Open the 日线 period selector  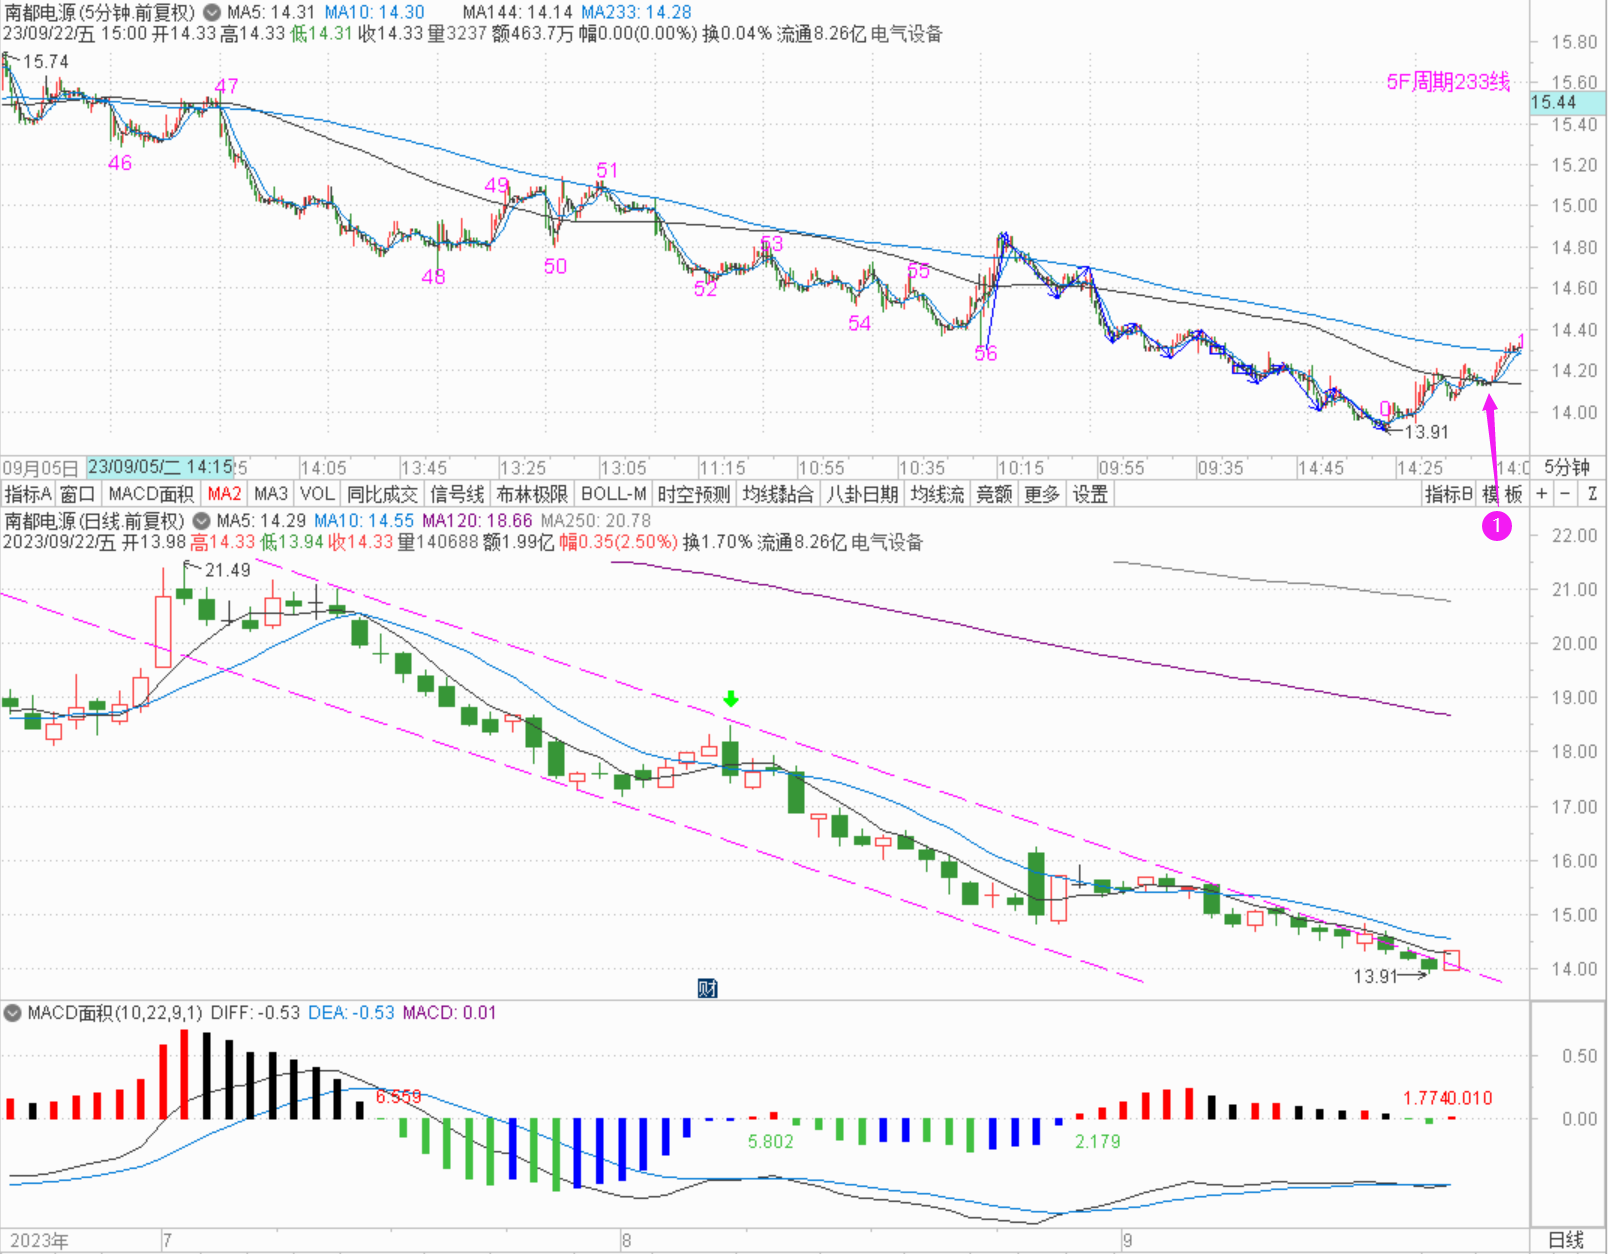point(1567,1240)
